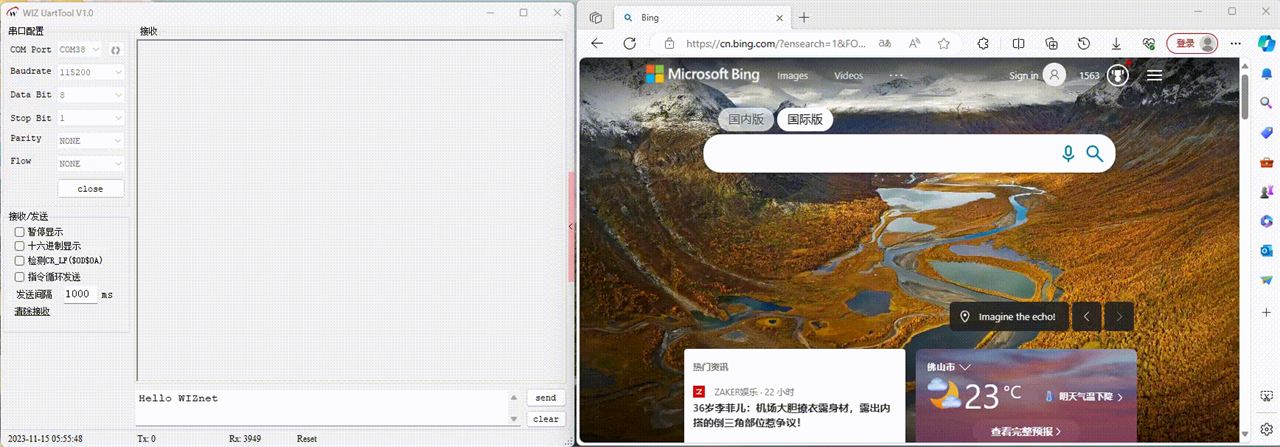Click the voice search microphone icon
Screen dimensions: 1280x447
[x=1068, y=153]
